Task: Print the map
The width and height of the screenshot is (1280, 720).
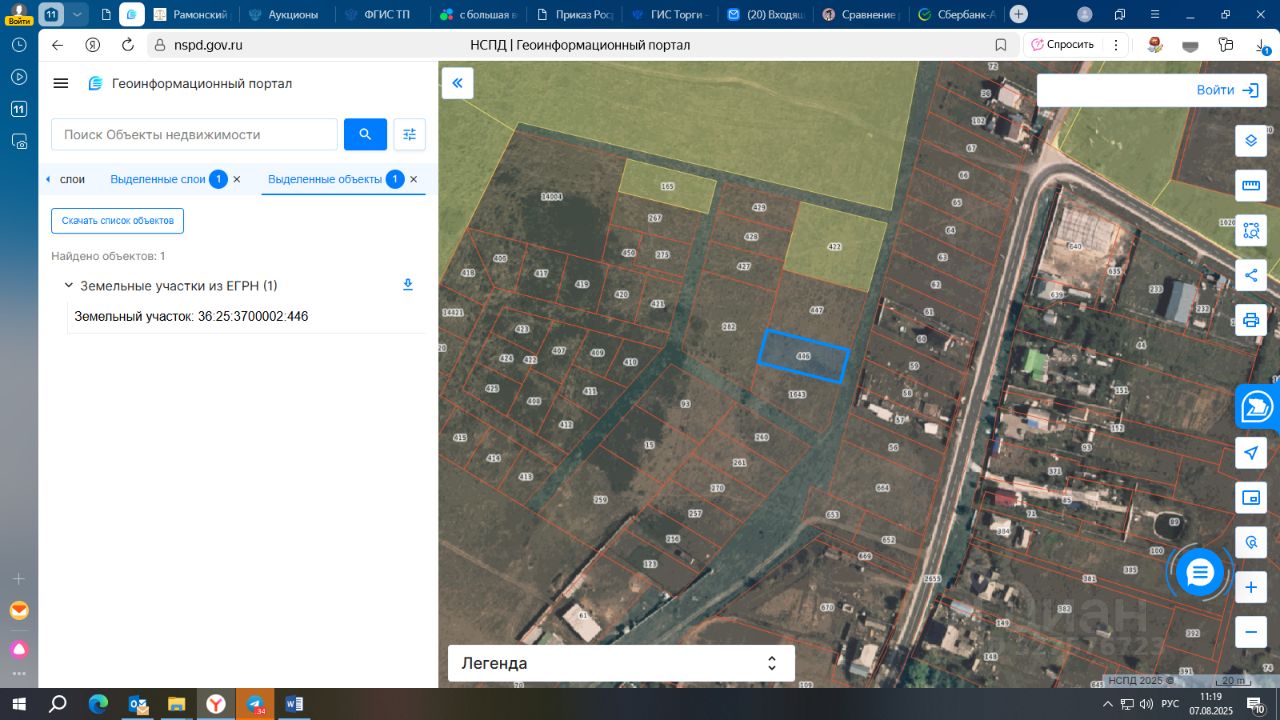Action: click(1250, 320)
